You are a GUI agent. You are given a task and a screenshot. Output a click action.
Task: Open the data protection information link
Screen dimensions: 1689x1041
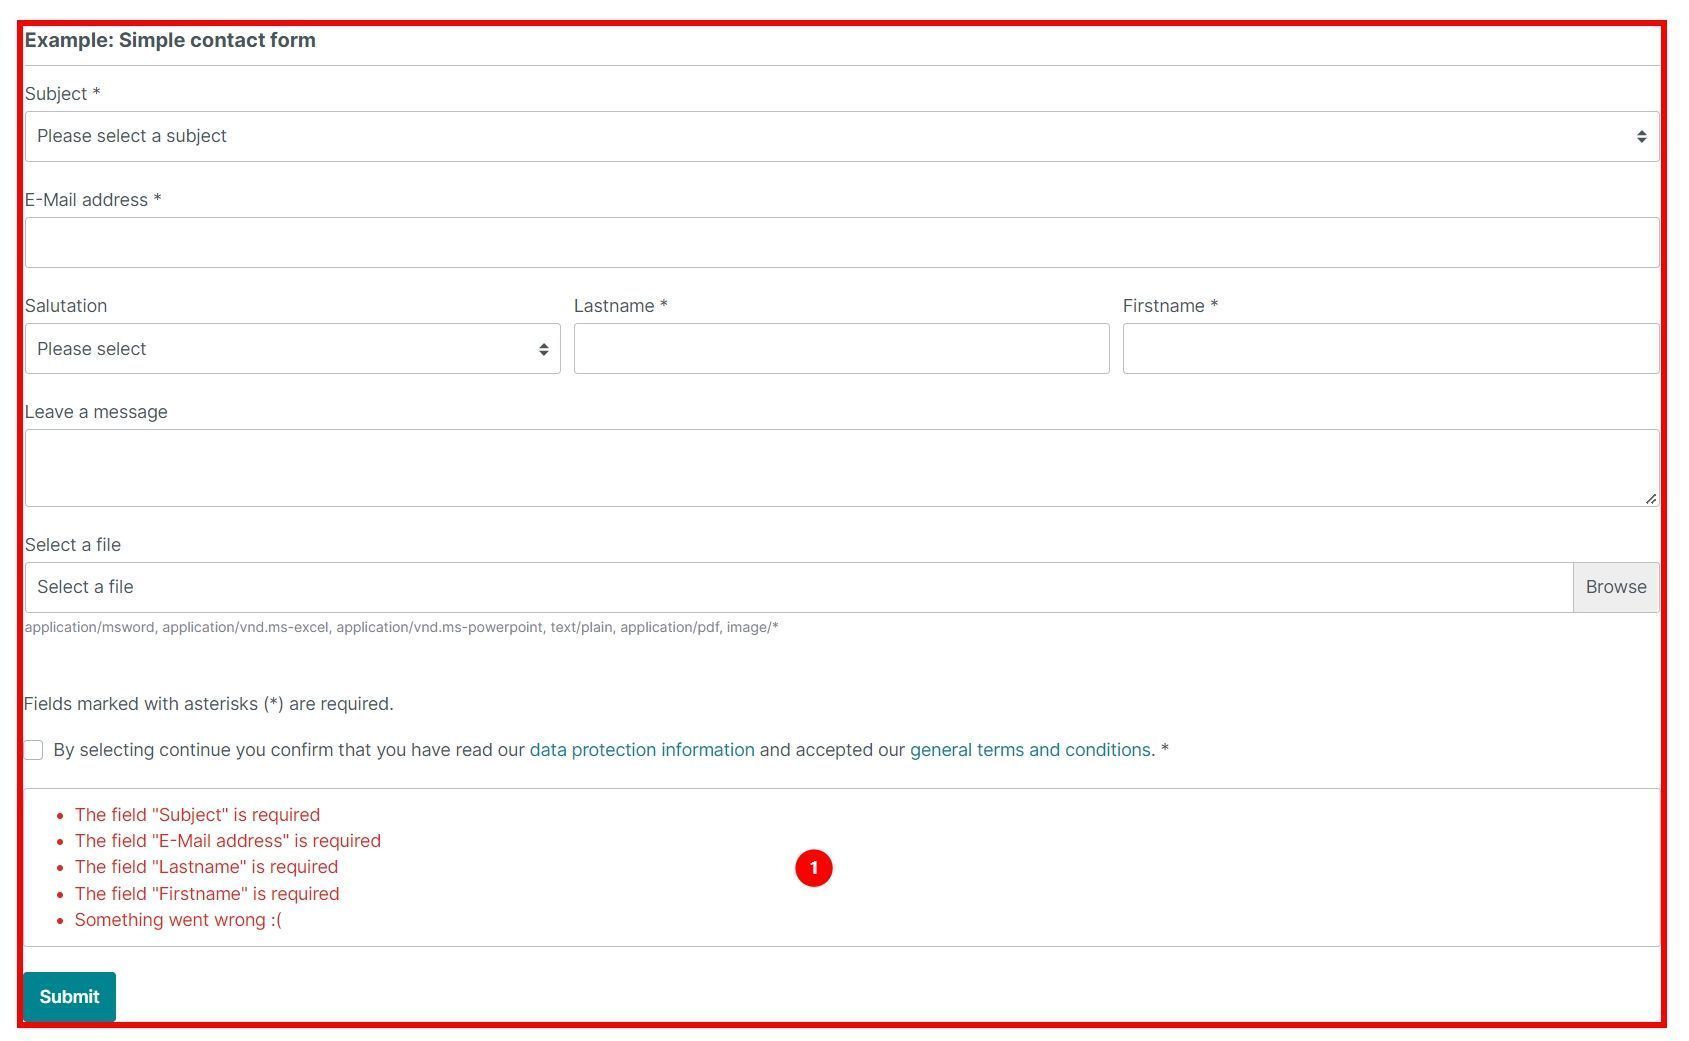pyautogui.click(x=642, y=750)
